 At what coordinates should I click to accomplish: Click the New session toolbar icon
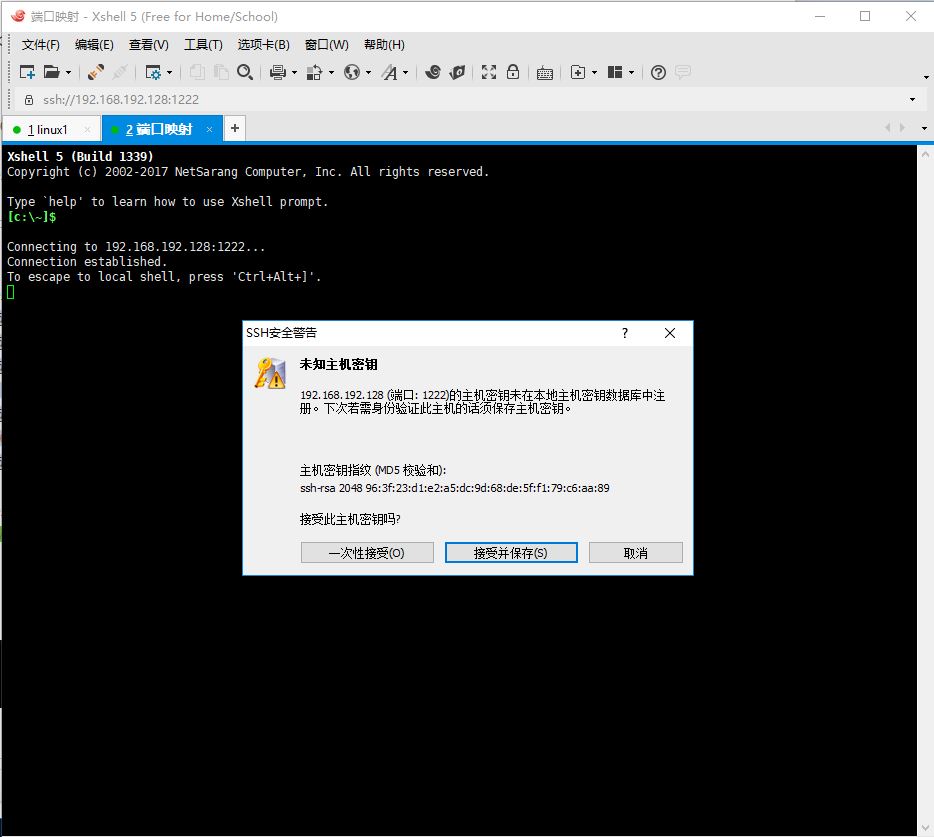[27, 72]
